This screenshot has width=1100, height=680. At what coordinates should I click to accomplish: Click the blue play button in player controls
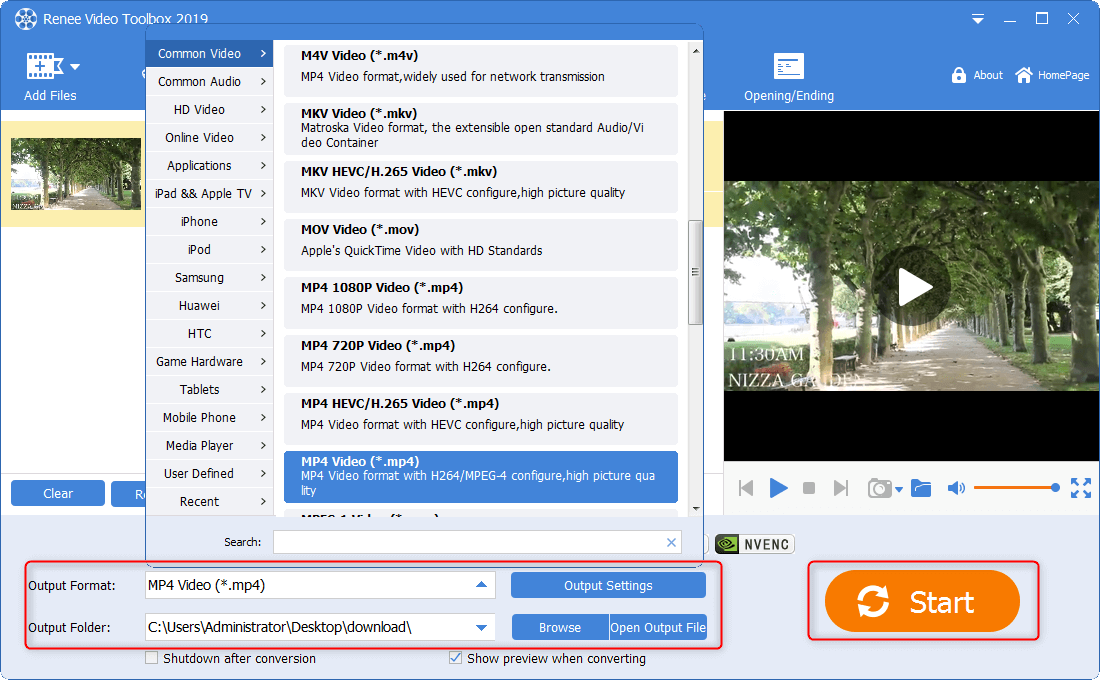tap(778, 488)
